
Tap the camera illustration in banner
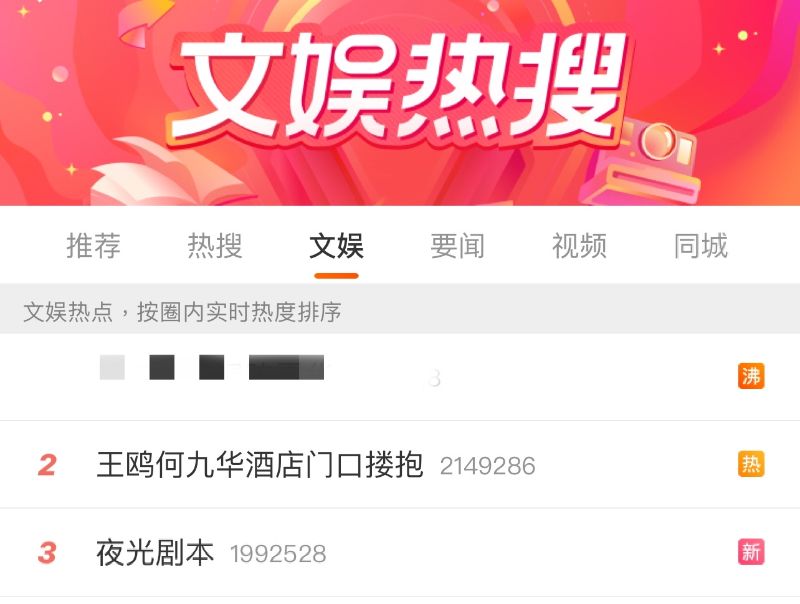(644, 163)
